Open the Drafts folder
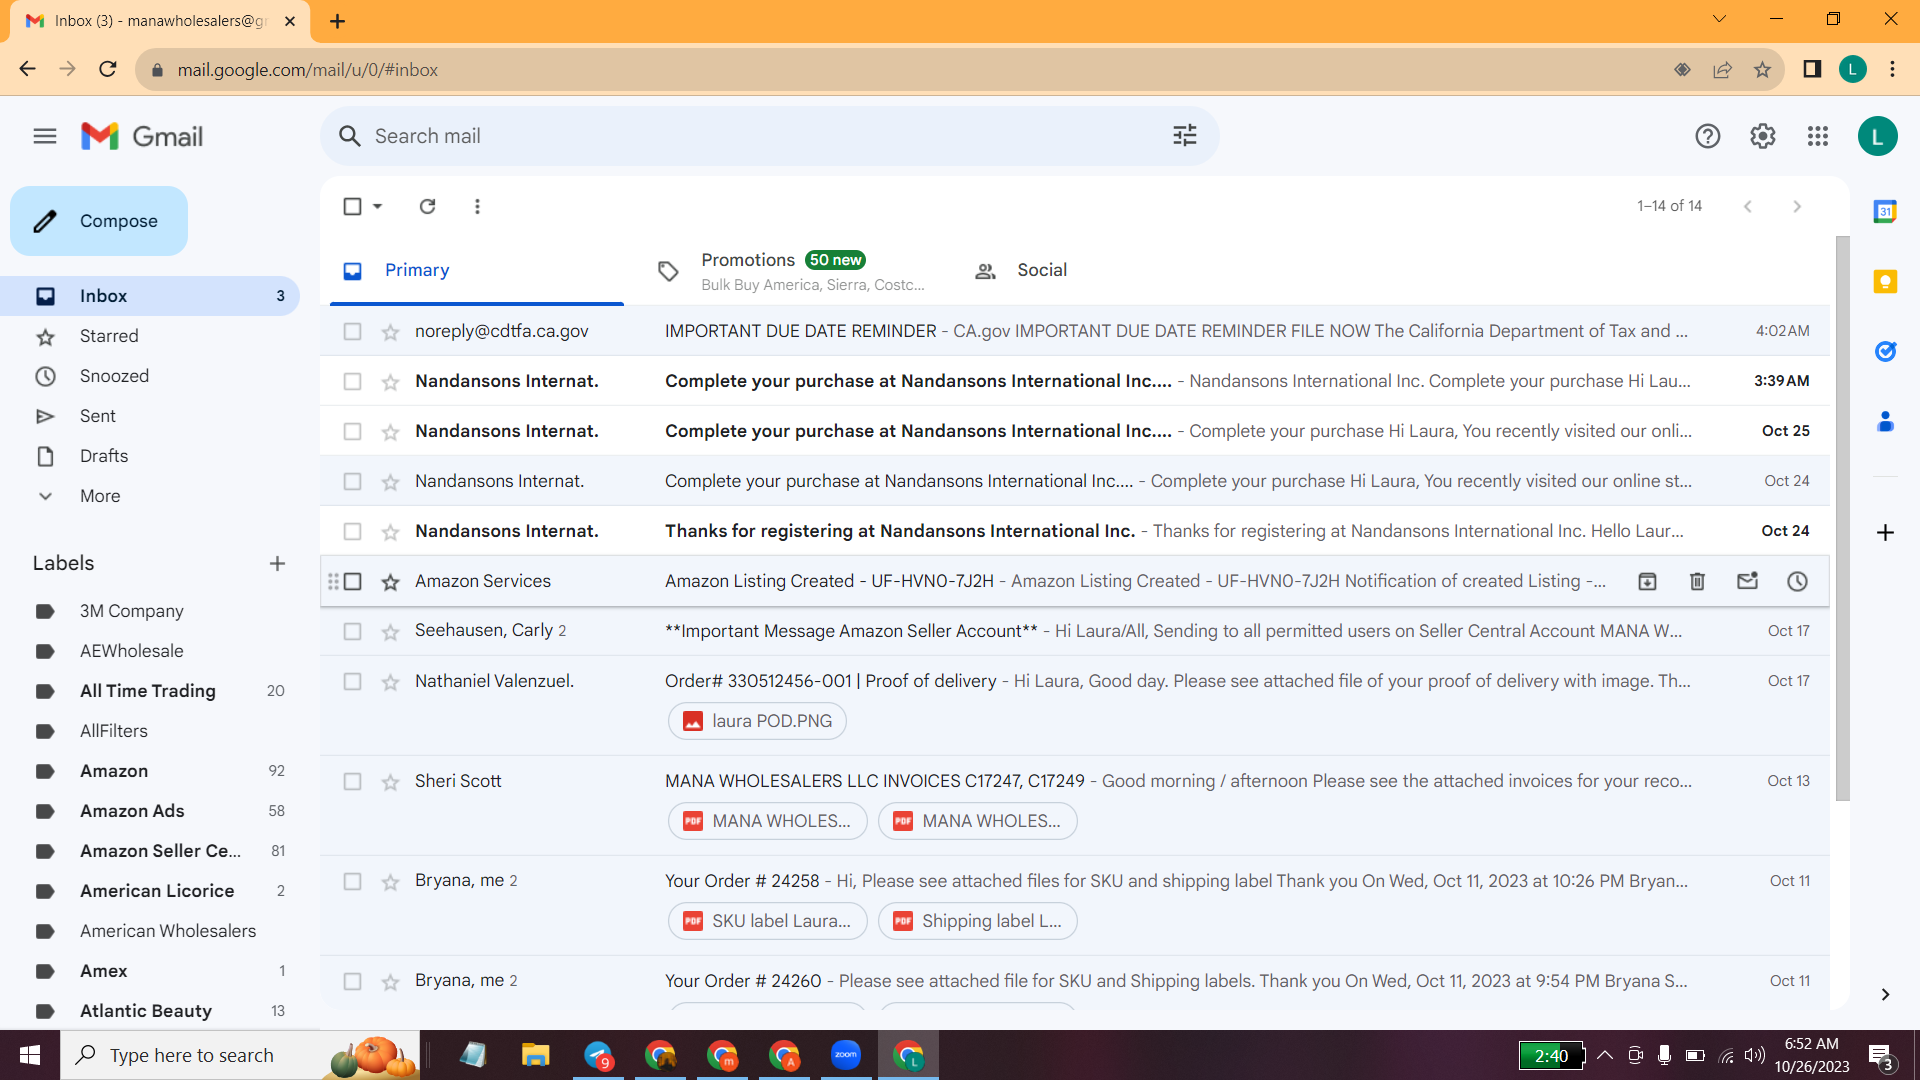Viewport: 1920px width, 1080px height. pyautogui.click(x=104, y=456)
